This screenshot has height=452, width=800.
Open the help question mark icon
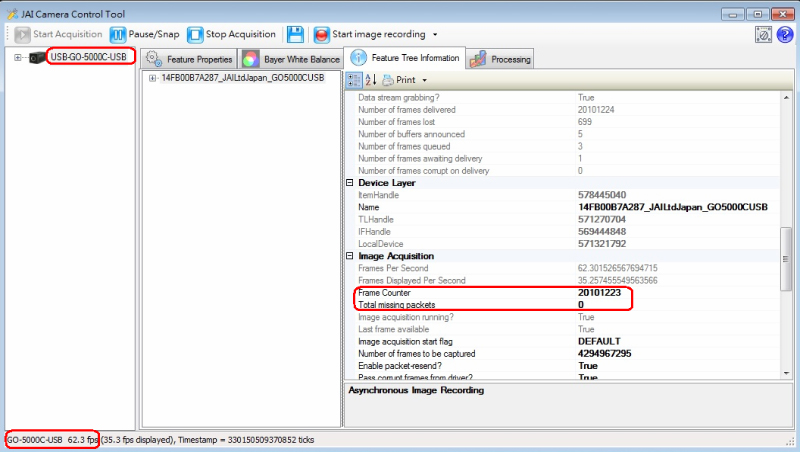783,34
